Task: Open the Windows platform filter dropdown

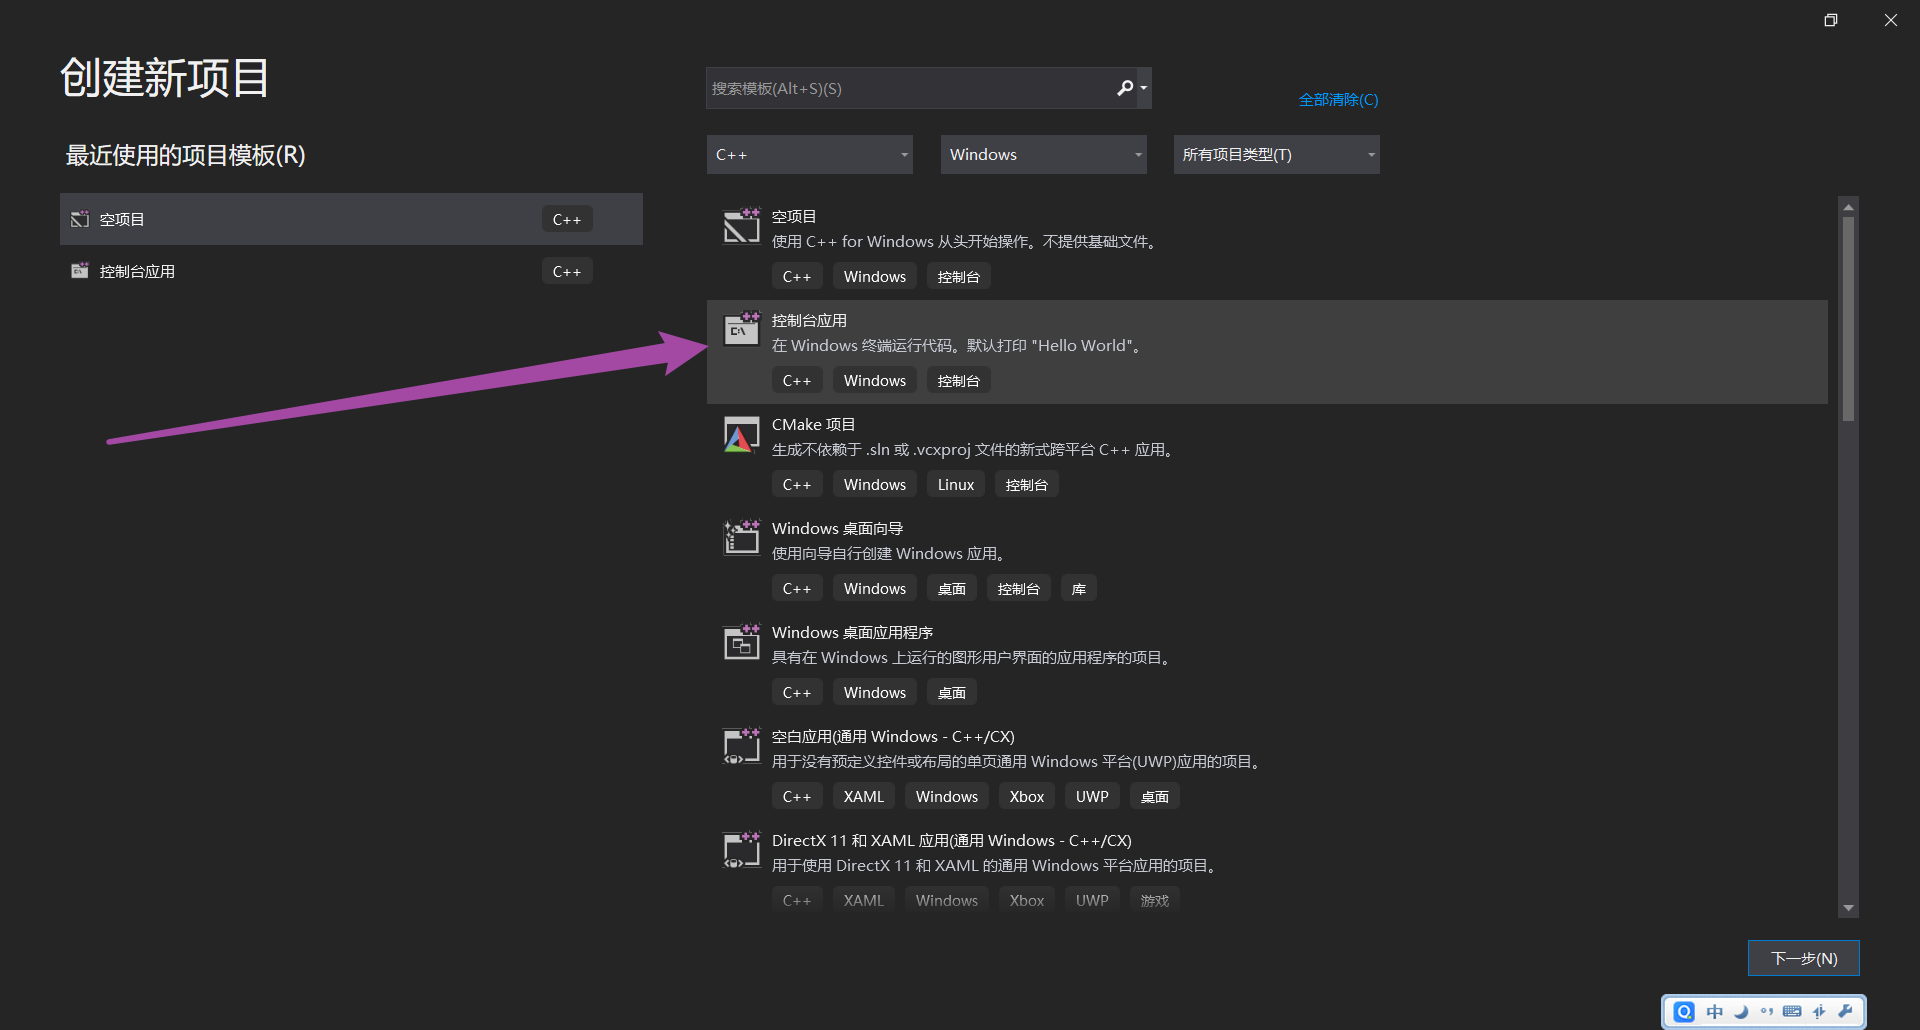Action: pos(1044,154)
